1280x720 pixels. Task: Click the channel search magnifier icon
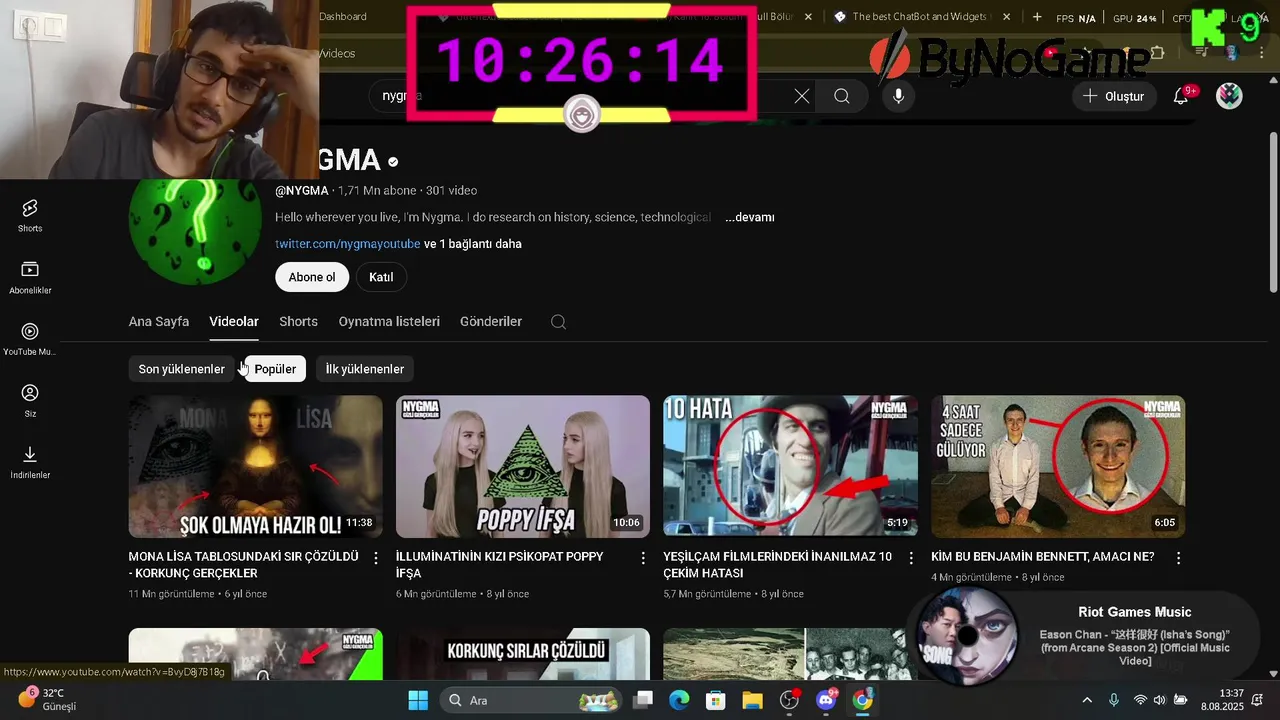click(x=558, y=322)
